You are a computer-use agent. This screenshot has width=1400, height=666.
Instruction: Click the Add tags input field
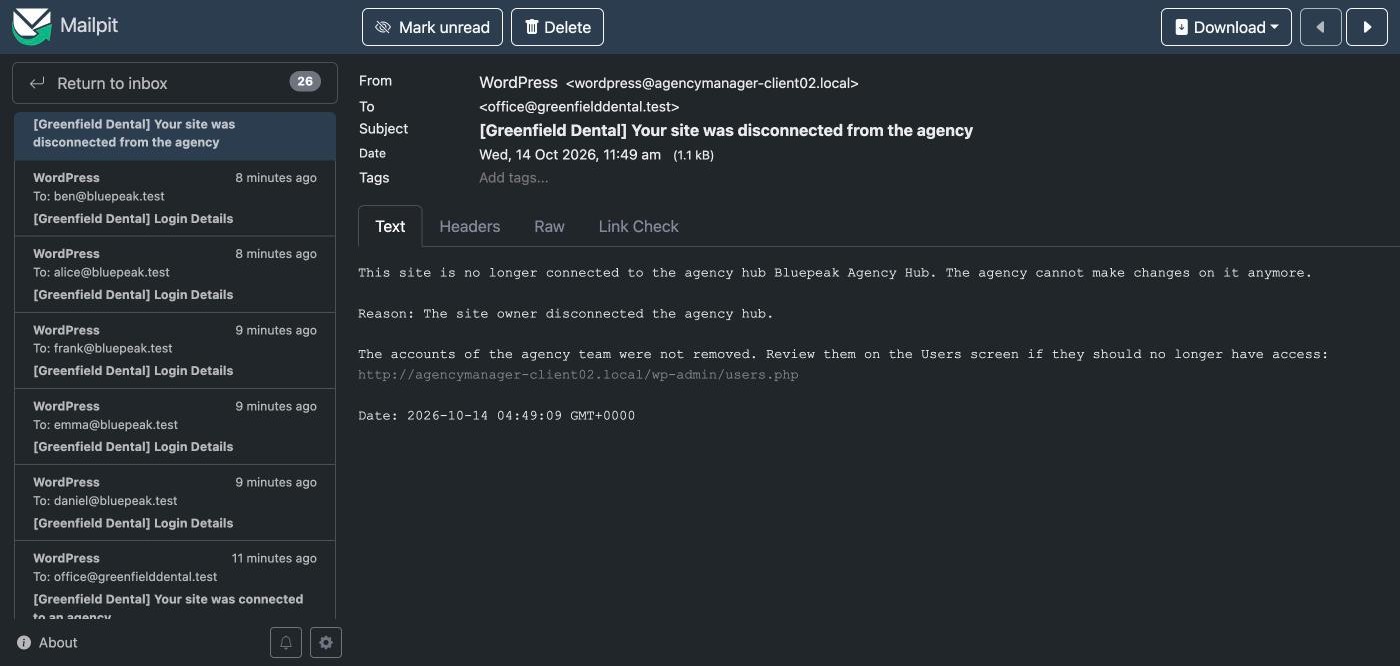(x=514, y=178)
